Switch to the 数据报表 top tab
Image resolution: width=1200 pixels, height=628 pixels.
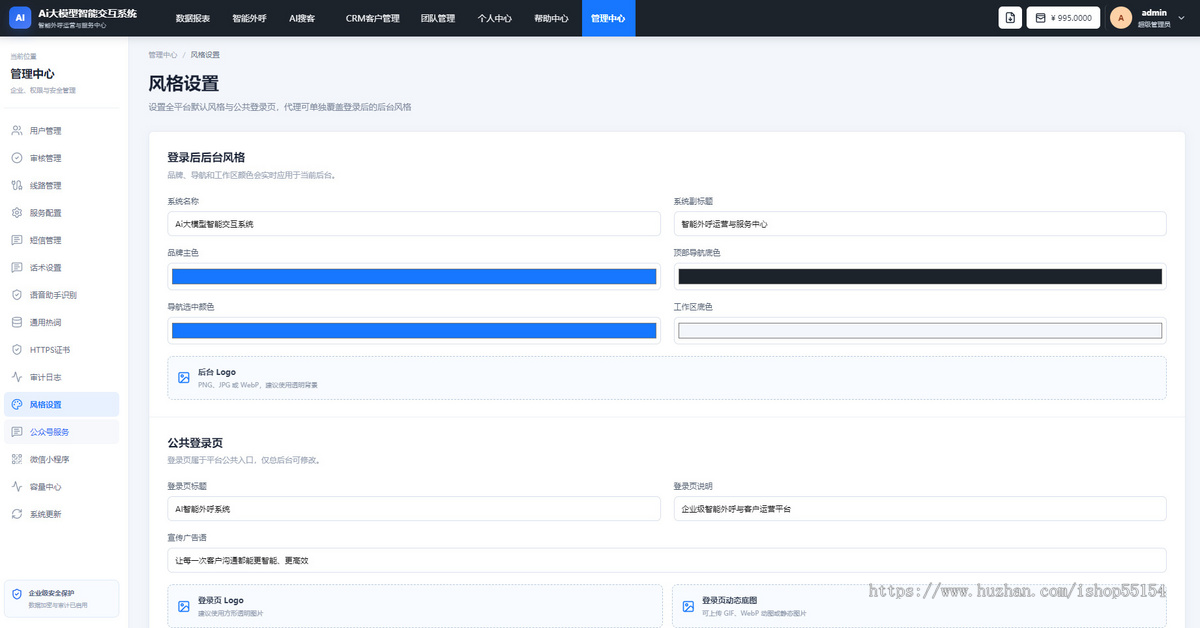point(193,18)
